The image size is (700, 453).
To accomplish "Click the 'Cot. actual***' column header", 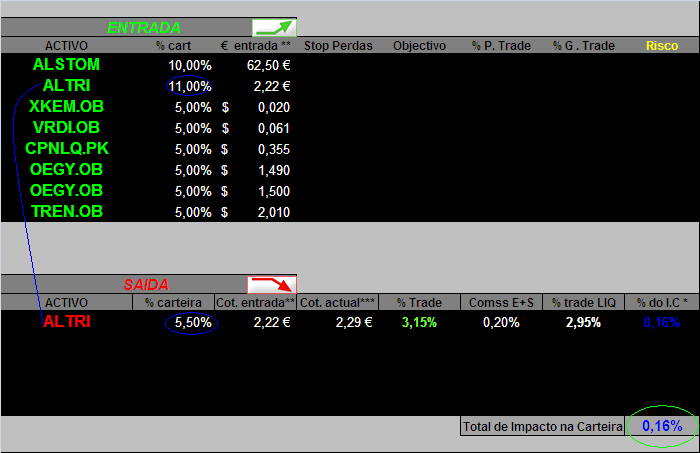I will pyautogui.click(x=338, y=303).
